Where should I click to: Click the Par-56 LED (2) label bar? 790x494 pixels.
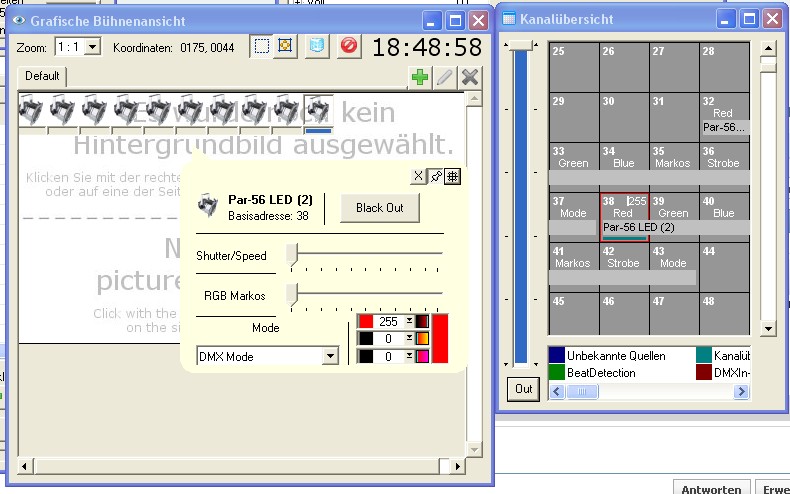coord(675,227)
